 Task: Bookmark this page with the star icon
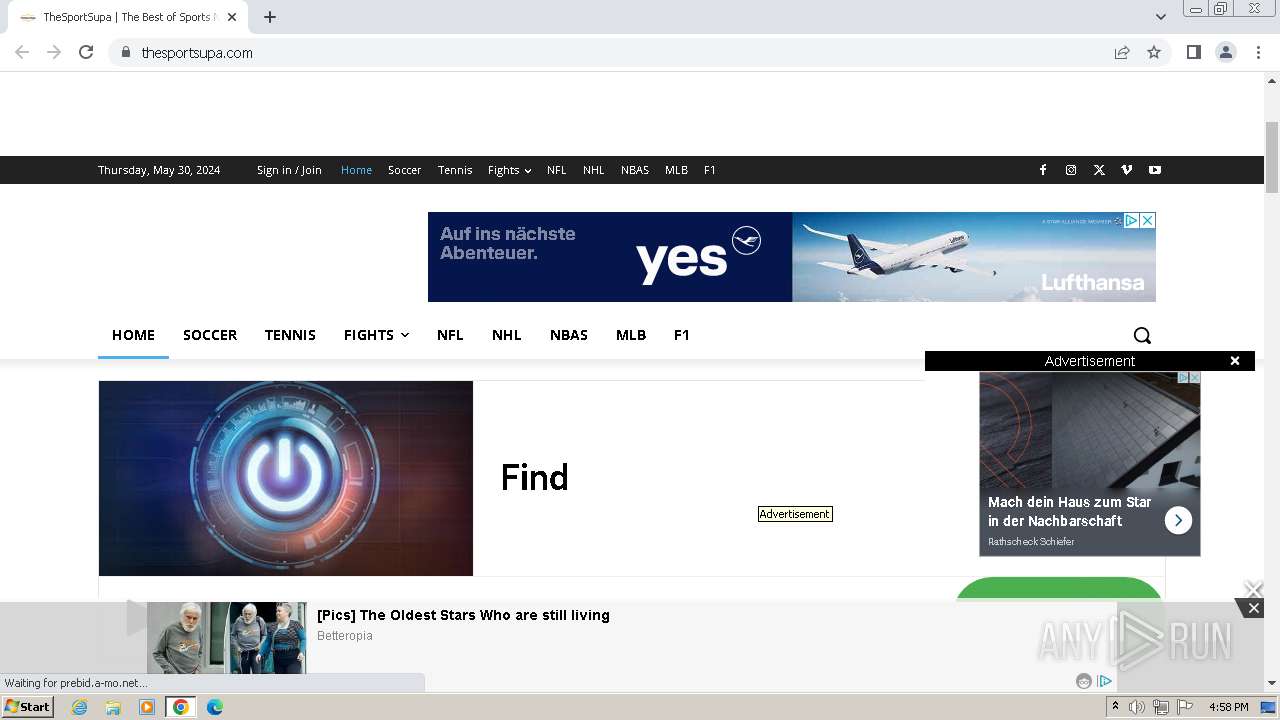pos(1154,52)
